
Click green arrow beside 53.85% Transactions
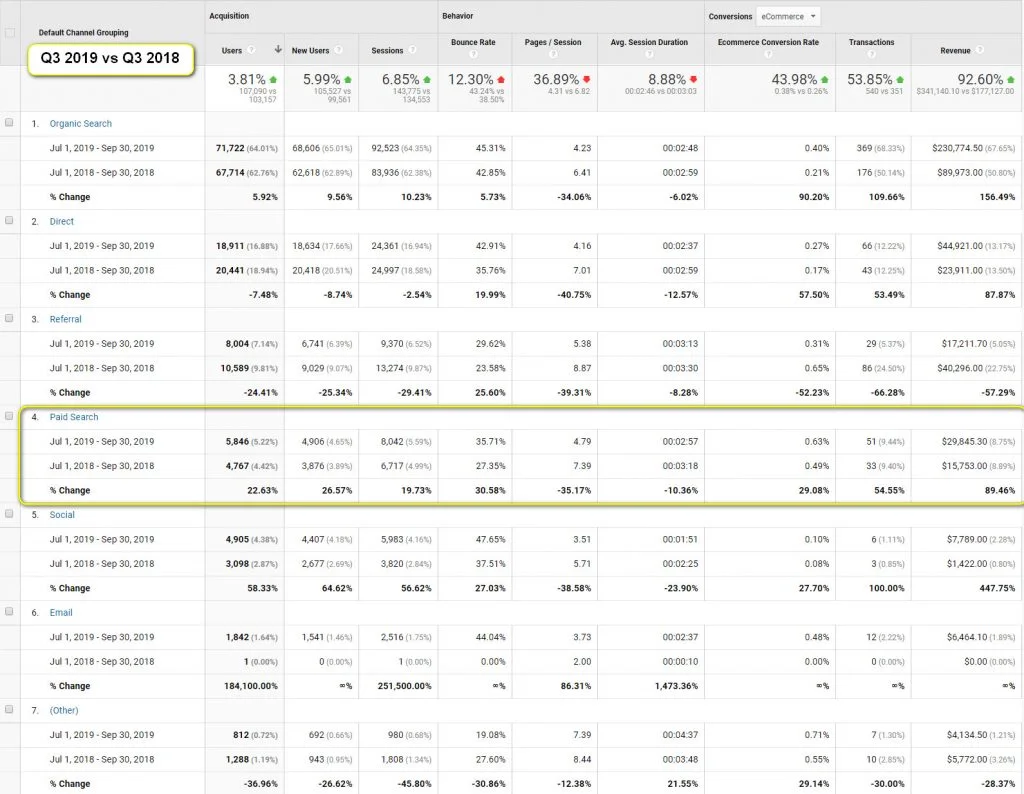[x=900, y=80]
